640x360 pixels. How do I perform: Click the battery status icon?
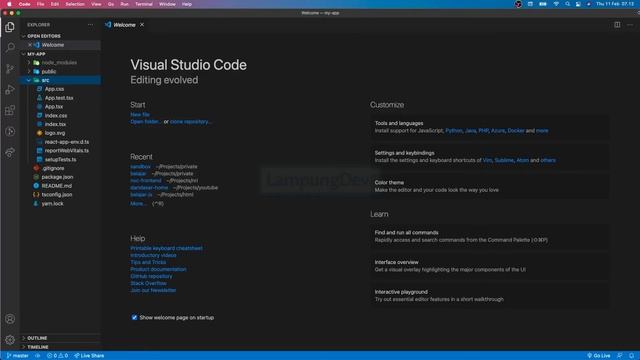click(x=543, y=4)
